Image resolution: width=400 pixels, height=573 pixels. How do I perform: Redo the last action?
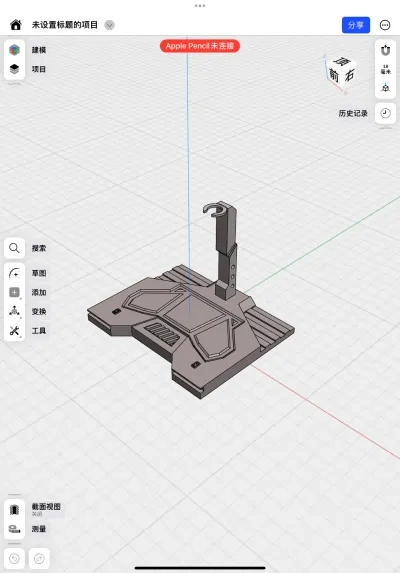pyautogui.click(x=39, y=558)
